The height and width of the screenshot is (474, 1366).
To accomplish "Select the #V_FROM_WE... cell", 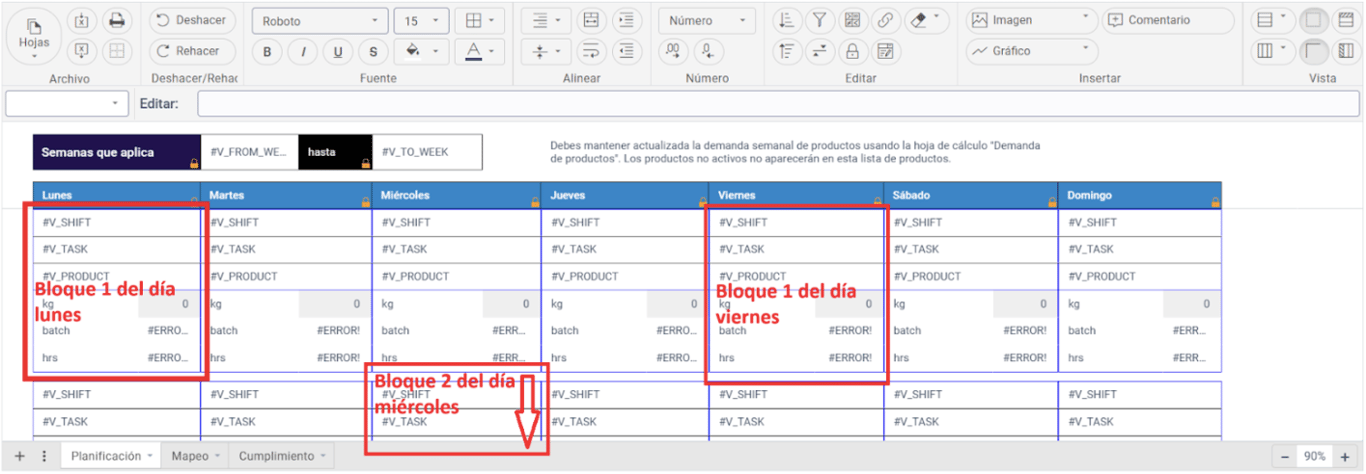I will pyautogui.click(x=250, y=152).
